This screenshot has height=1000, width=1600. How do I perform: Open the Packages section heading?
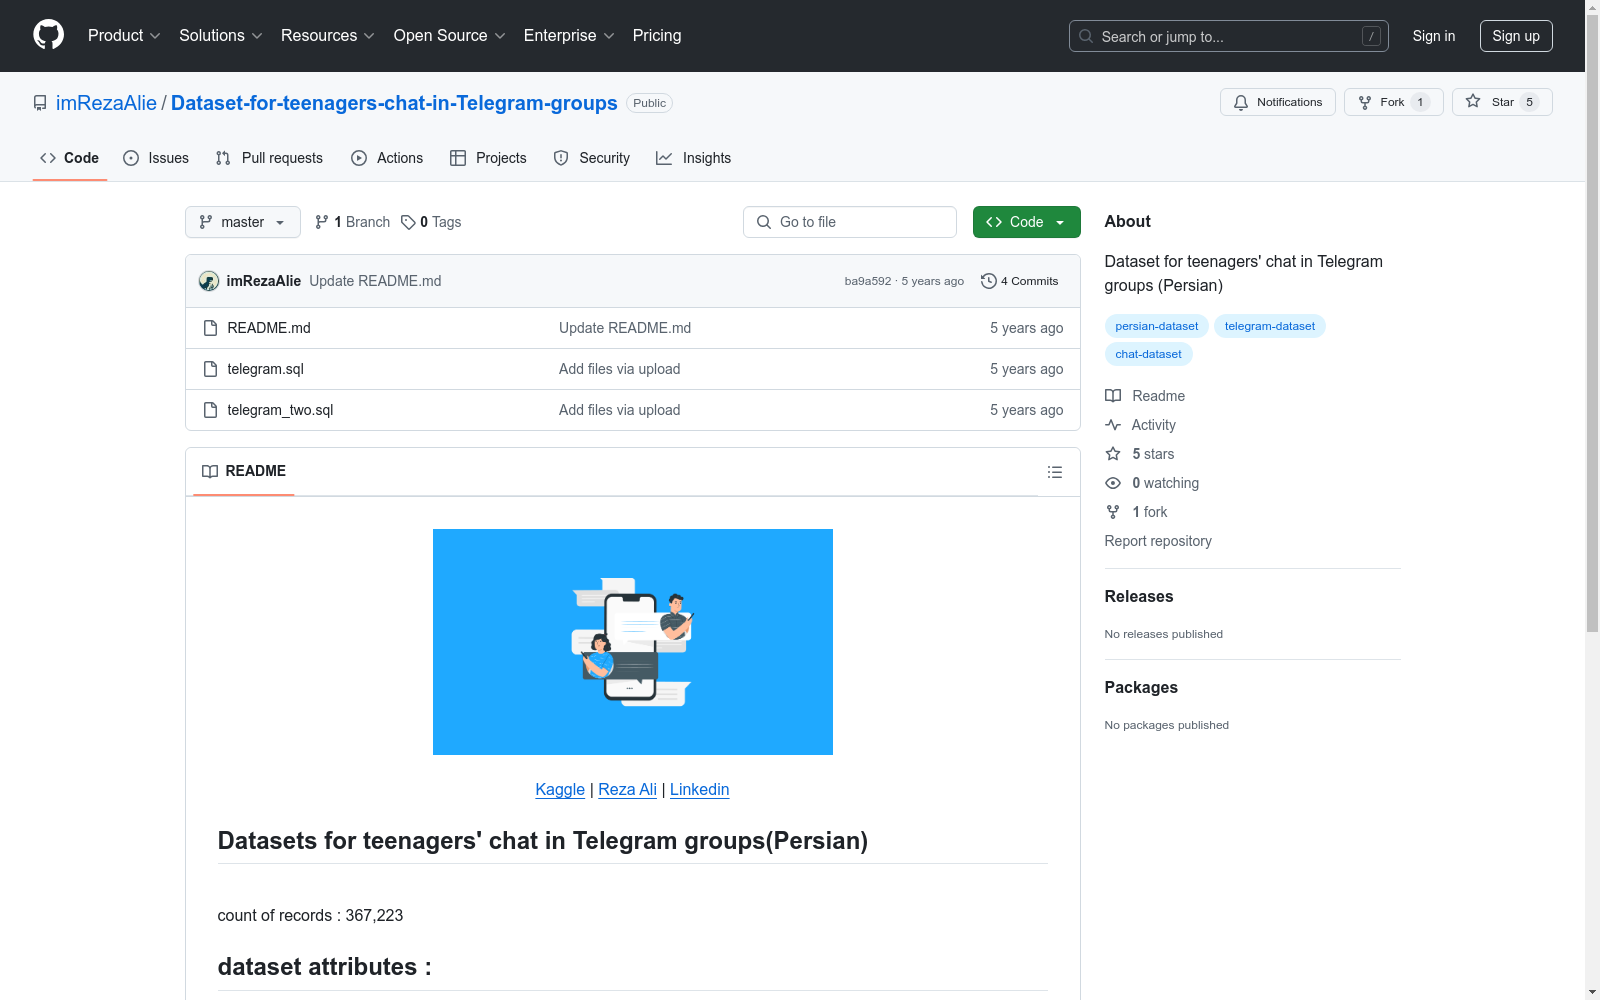[1141, 687]
